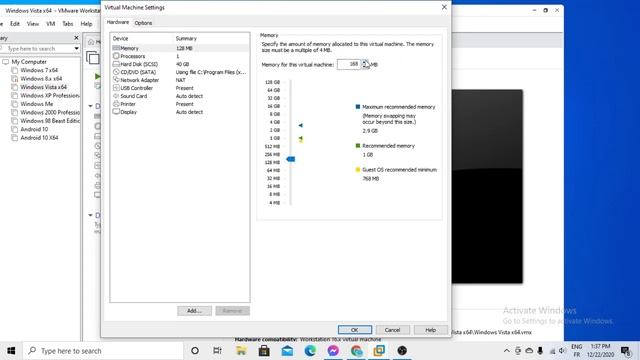Select Windows Me in library
Image resolution: width=640 pixels, height=360 pixels.
click(x=37, y=104)
